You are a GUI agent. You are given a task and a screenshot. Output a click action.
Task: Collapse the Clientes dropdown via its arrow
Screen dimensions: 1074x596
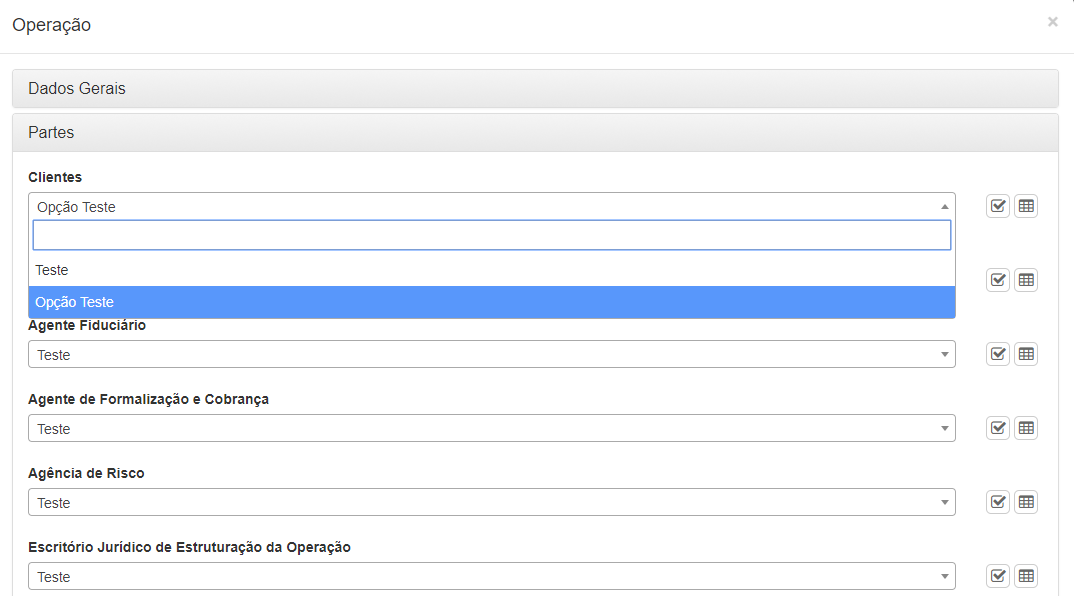point(944,206)
